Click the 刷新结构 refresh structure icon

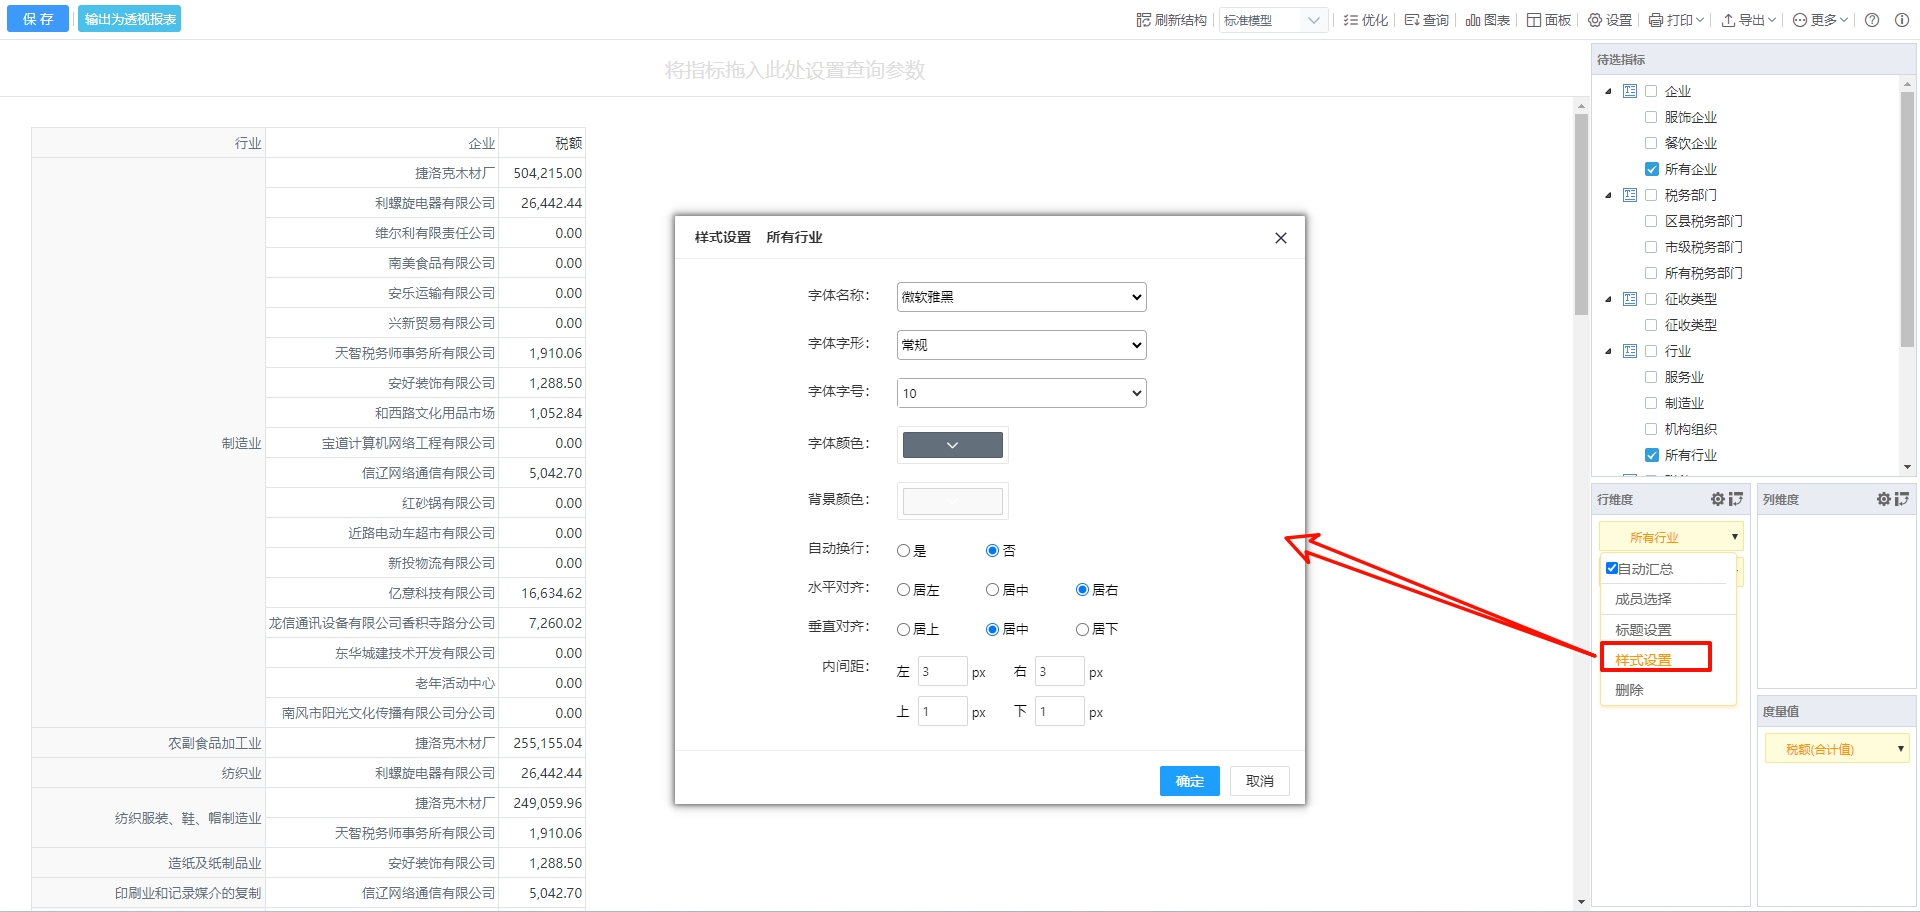click(1144, 20)
